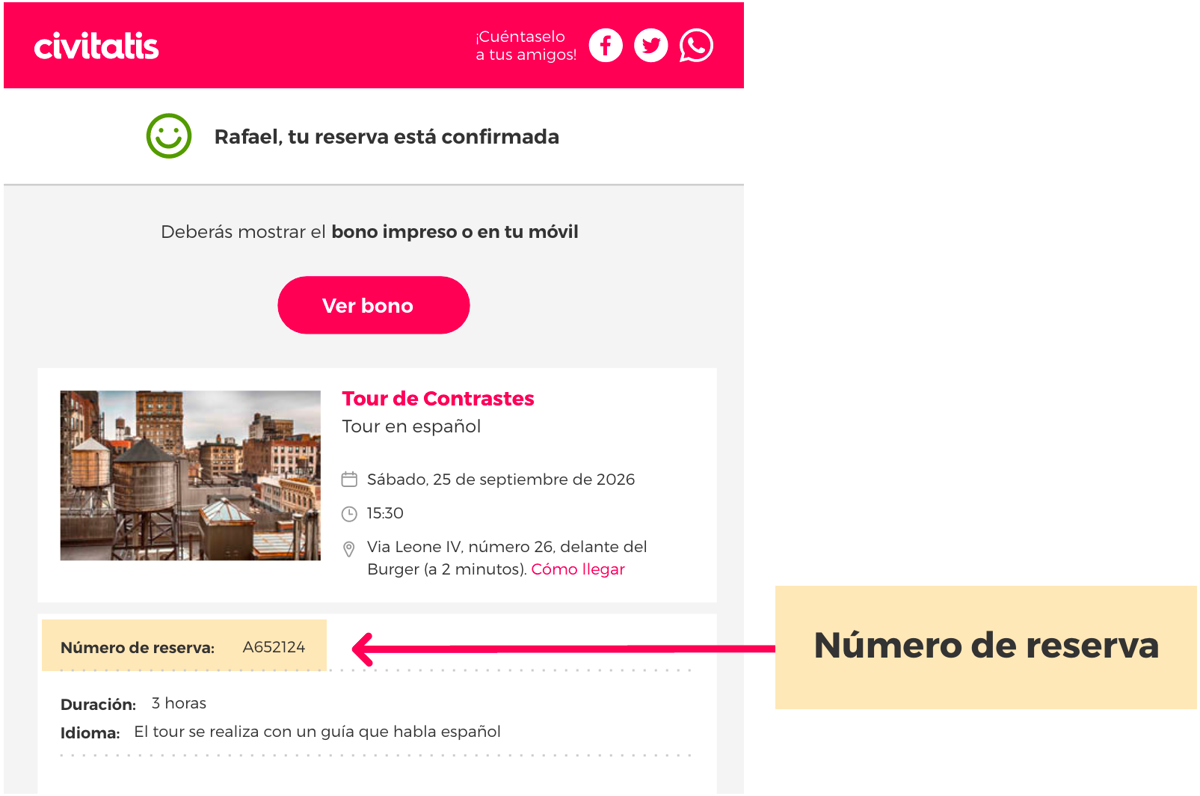Viewport: 1200px width, 796px height.
Task: Open the Tour de Contrastes title link
Action: 438,399
